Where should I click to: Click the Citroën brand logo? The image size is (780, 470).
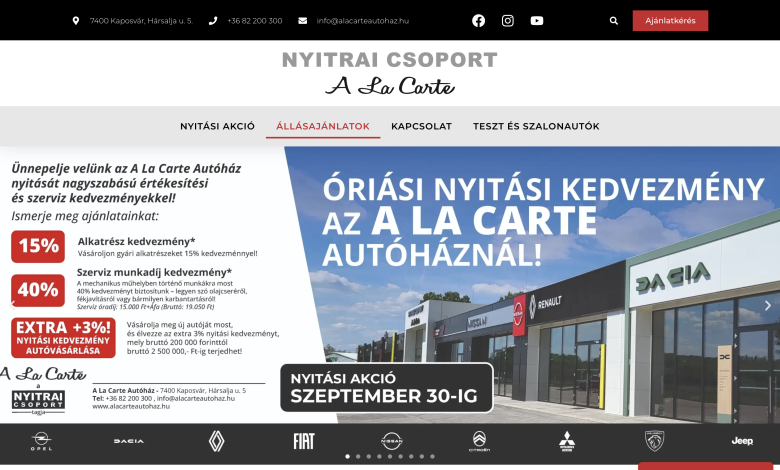point(479,440)
